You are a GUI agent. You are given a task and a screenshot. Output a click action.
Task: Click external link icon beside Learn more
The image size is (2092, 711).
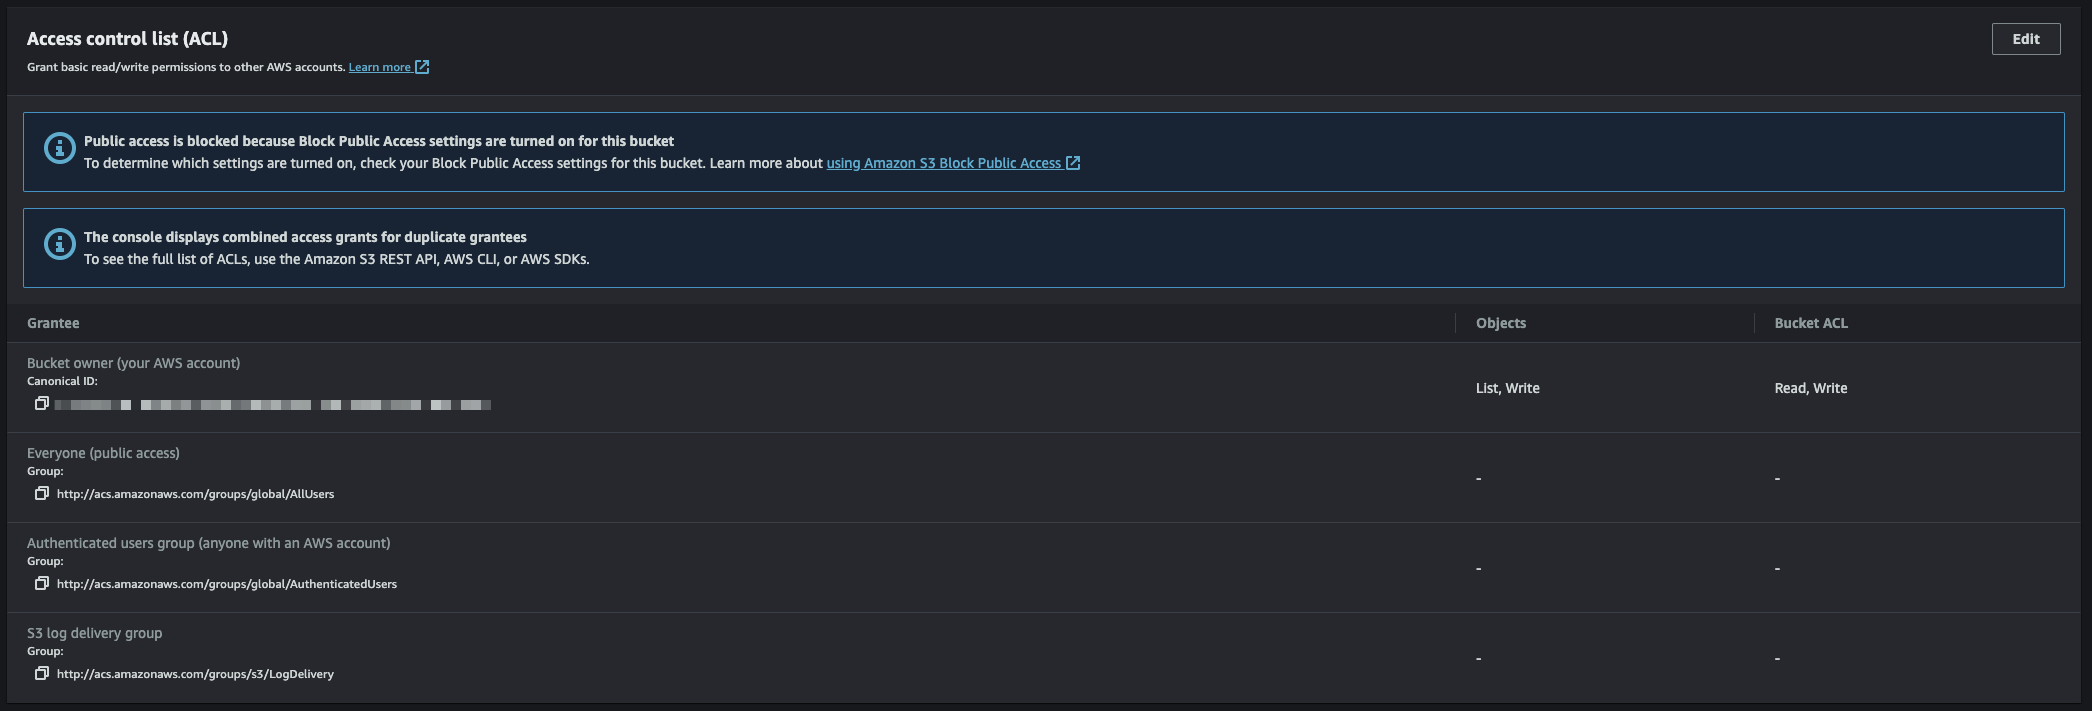point(422,67)
